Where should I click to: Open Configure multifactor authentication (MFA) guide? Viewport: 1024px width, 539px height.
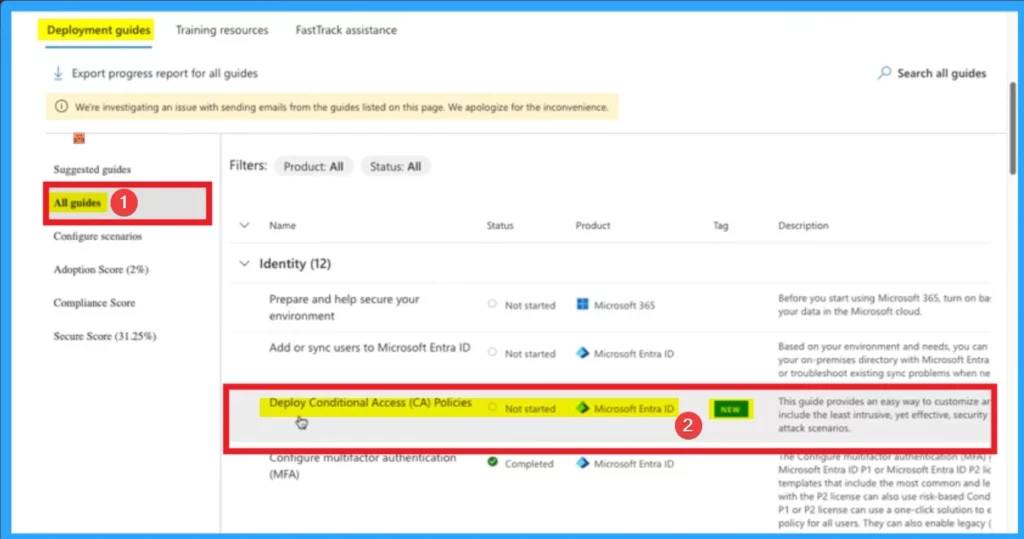[x=362, y=465]
